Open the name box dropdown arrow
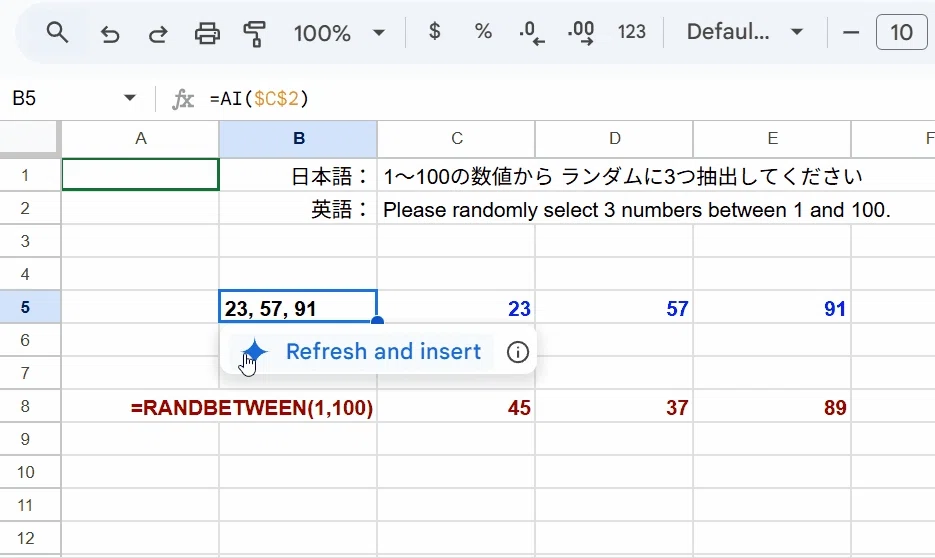935x558 pixels. point(129,98)
